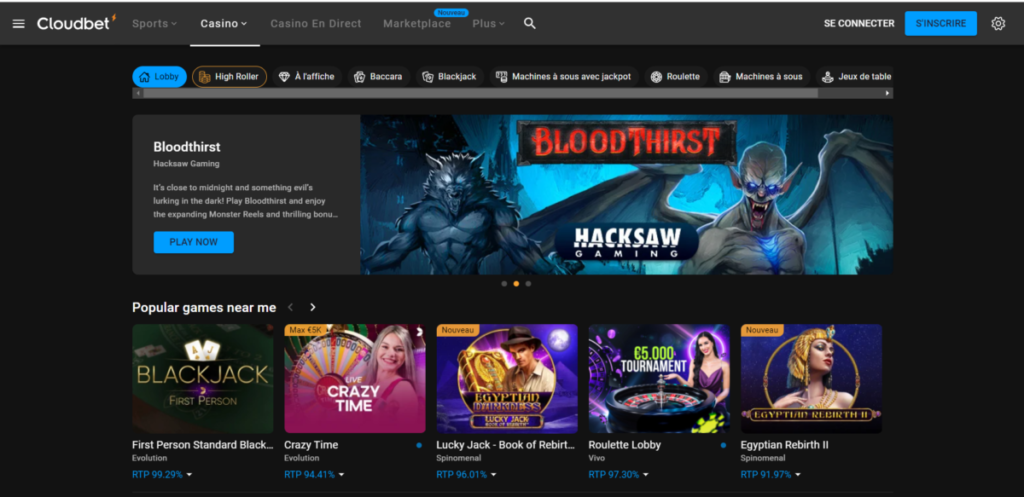The image size is (1024, 497).
Task: Select second banner carousel dot
Action: coord(516,284)
